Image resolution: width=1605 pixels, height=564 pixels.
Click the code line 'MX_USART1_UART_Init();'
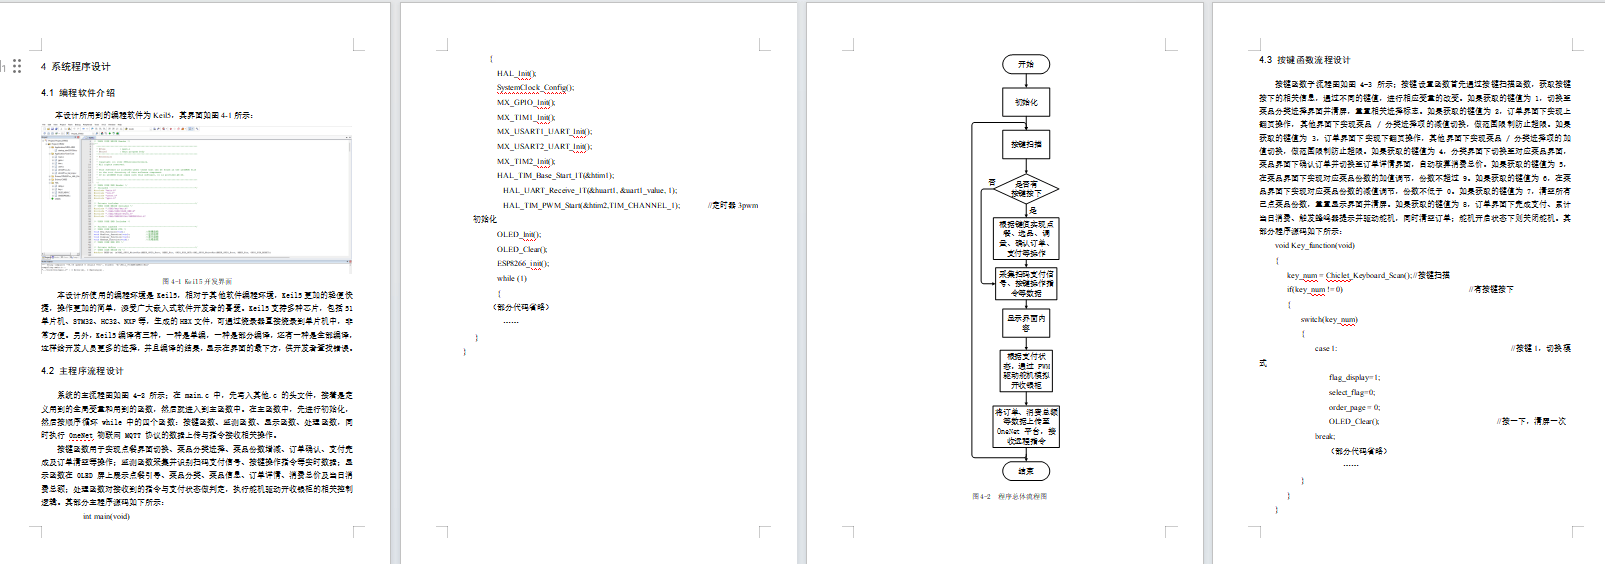point(544,131)
